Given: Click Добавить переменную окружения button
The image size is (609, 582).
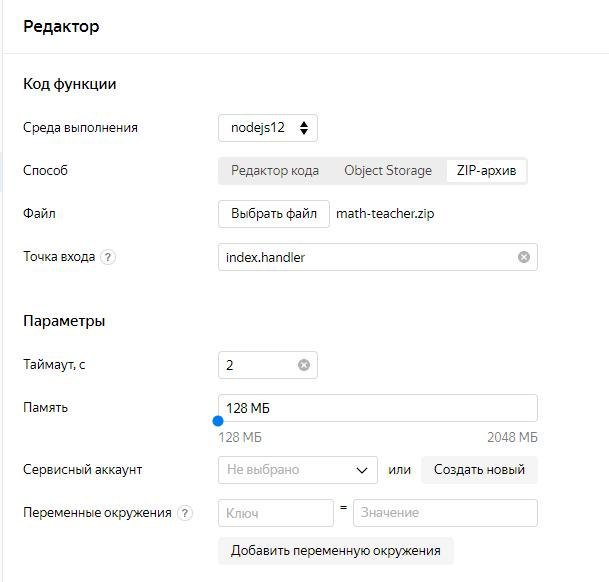Looking at the screenshot, I should coord(336,551).
